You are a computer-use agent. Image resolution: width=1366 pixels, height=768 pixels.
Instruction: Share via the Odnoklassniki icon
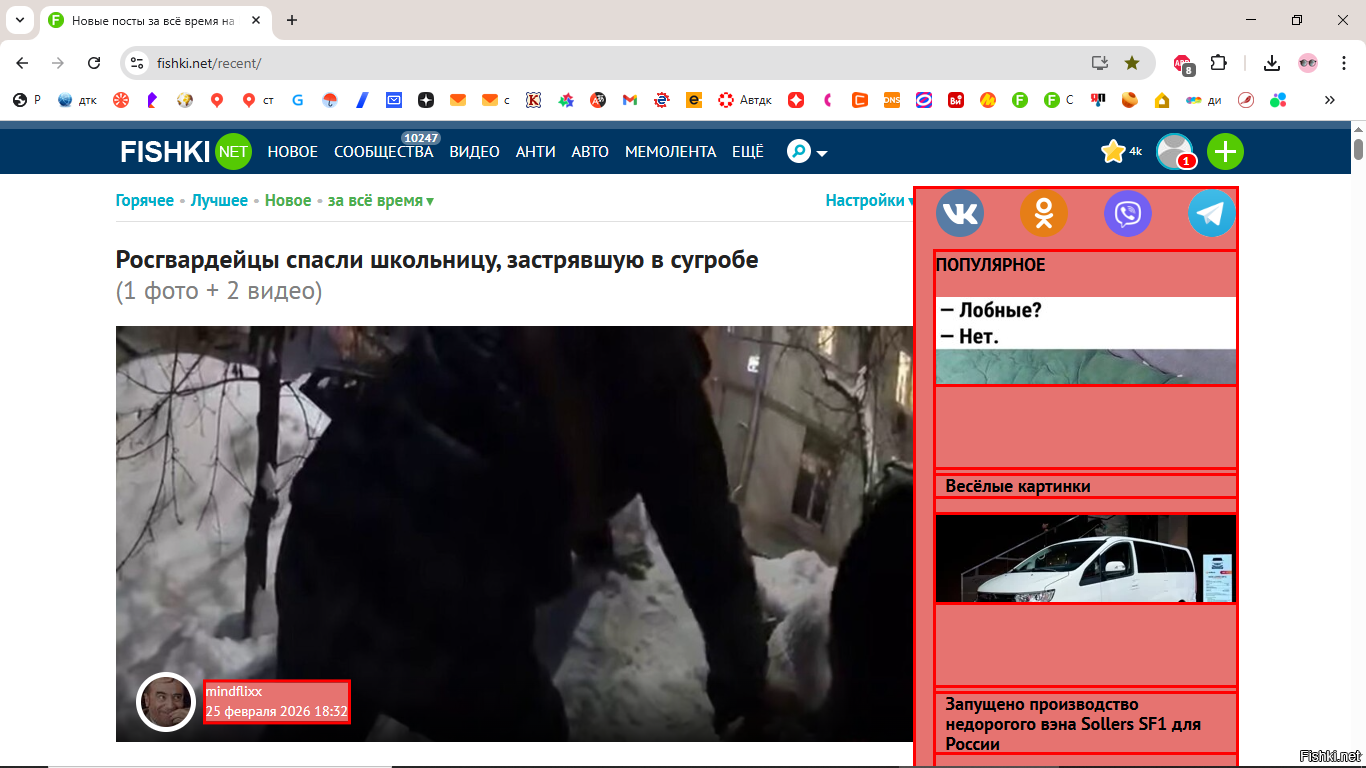1044,213
